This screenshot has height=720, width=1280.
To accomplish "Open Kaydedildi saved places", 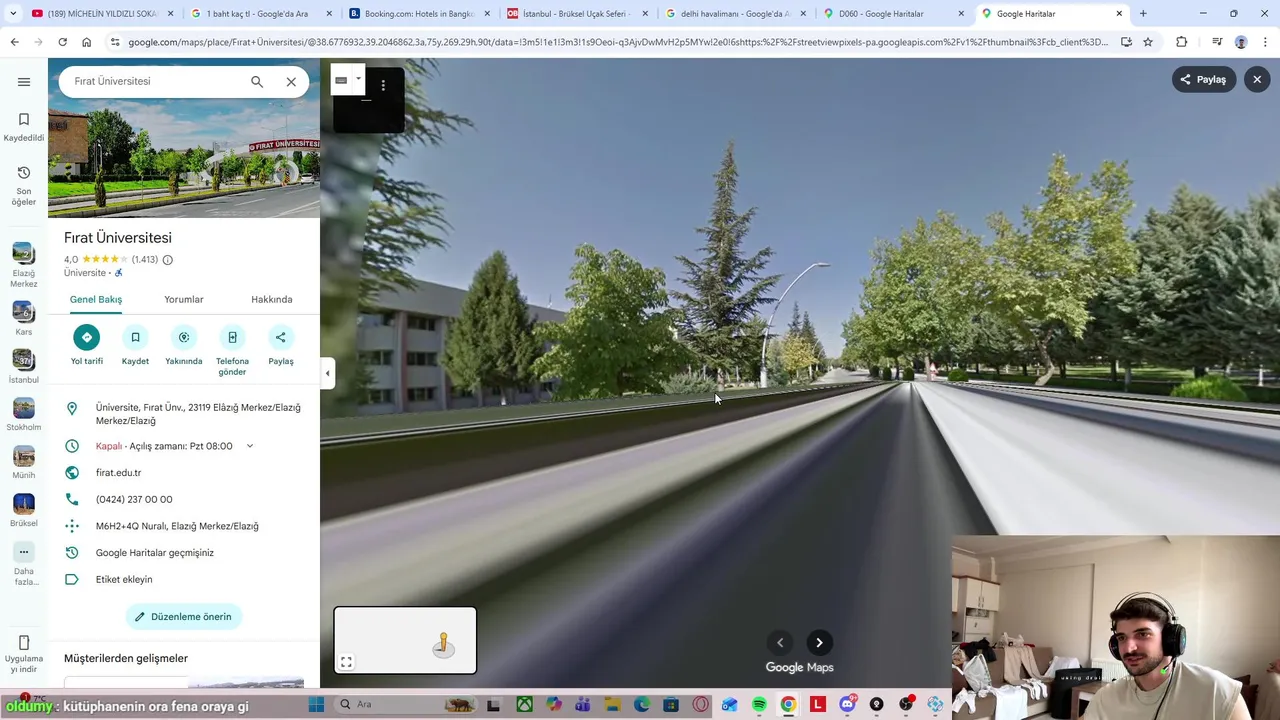I will point(24,127).
